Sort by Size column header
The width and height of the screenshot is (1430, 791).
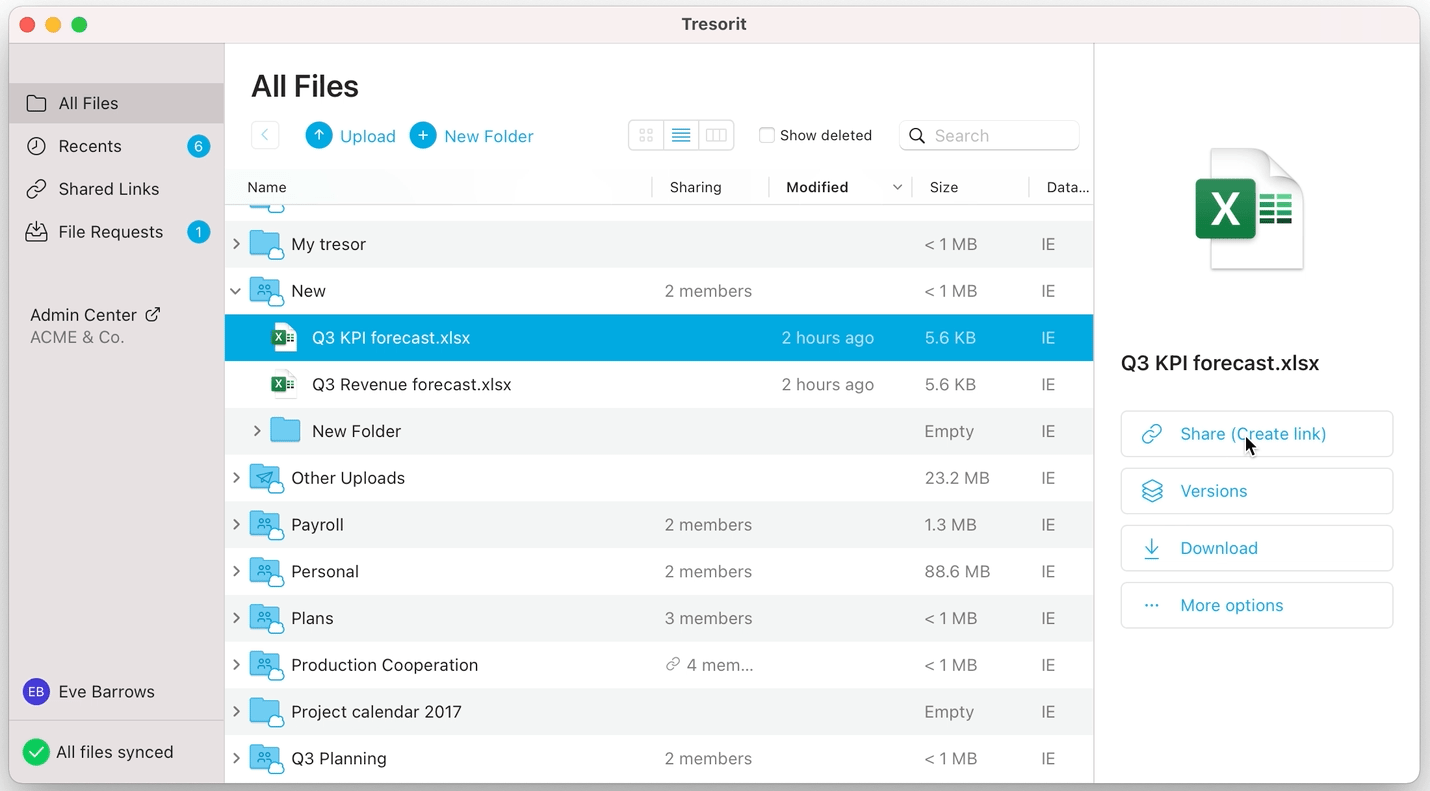[944, 187]
